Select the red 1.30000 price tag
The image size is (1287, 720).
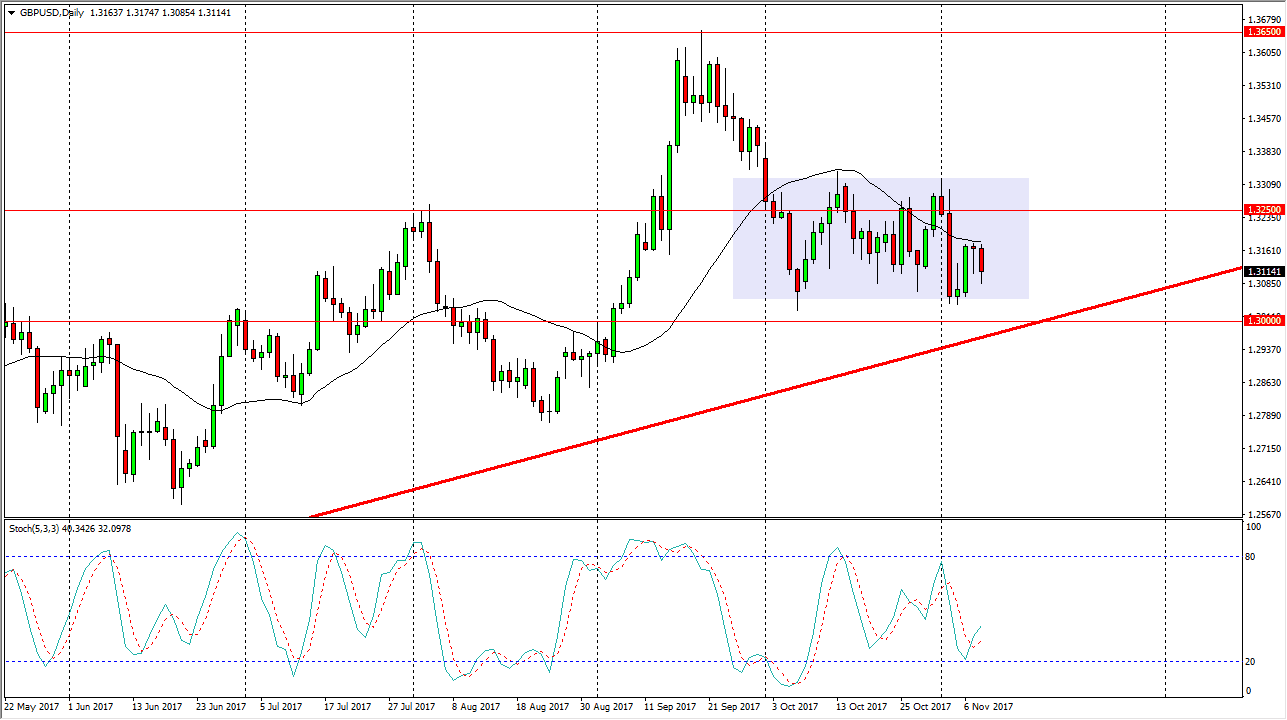pos(1264,320)
